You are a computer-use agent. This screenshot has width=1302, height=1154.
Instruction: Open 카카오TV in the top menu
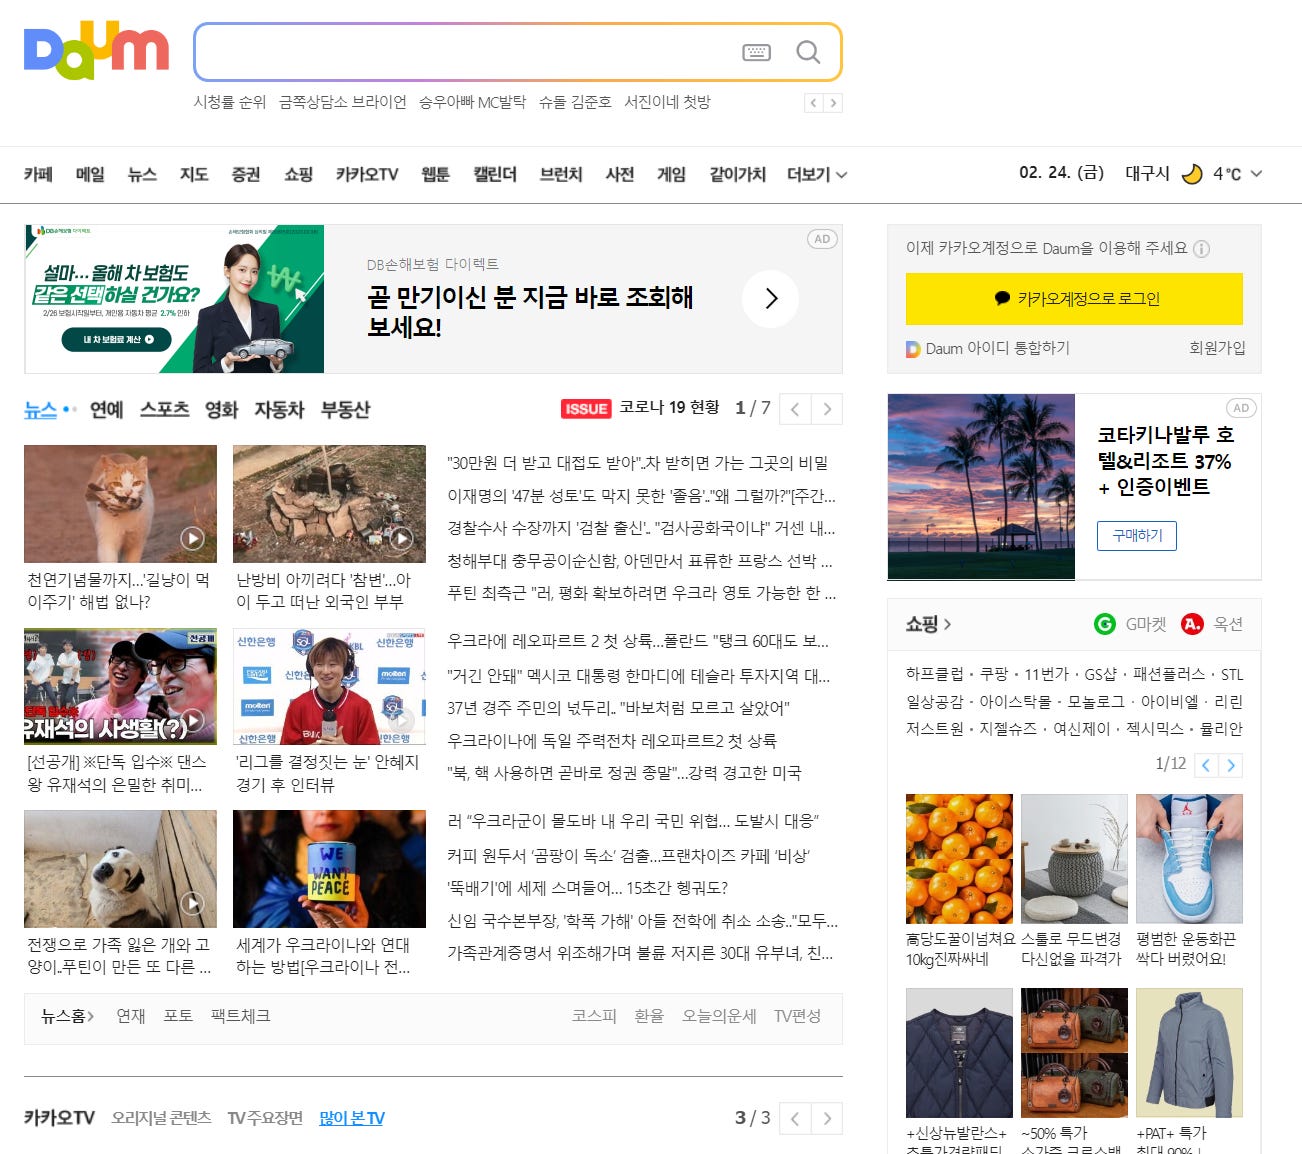pos(367,174)
